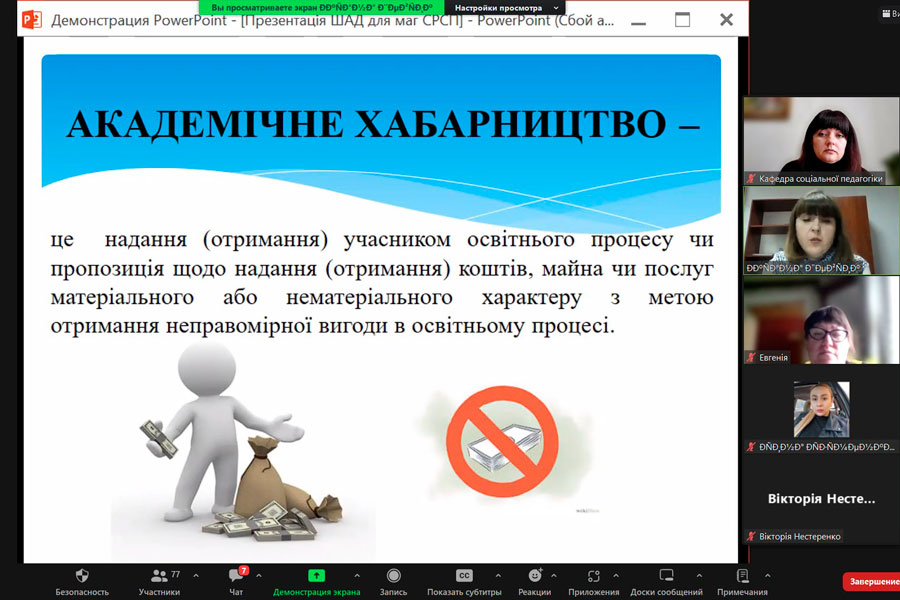Open the Security (Безопасность) shield icon
The image size is (900, 600).
82,575
